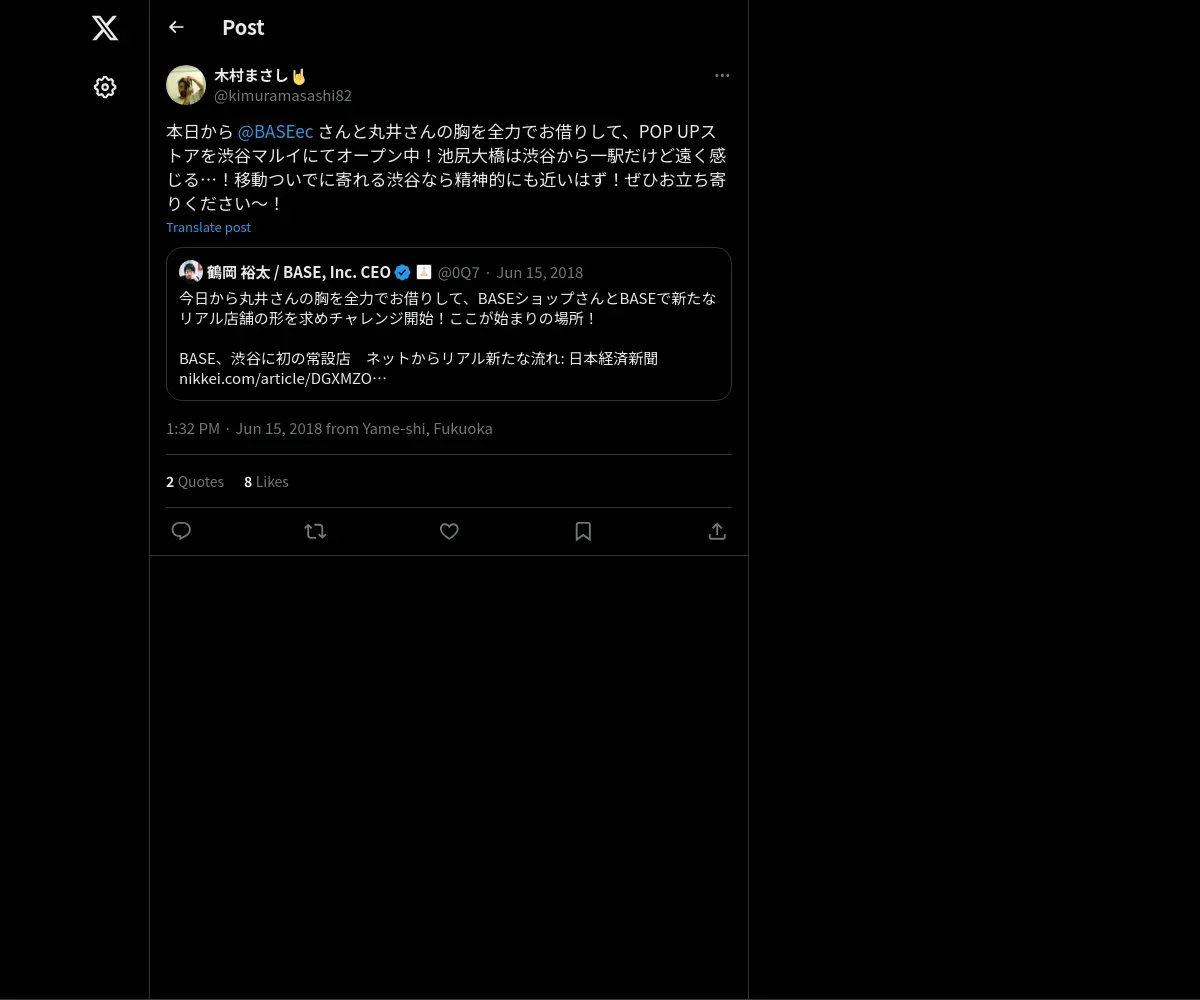Click the blue verified badge icon
The image size is (1200, 1000).
[x=403, y=272]
